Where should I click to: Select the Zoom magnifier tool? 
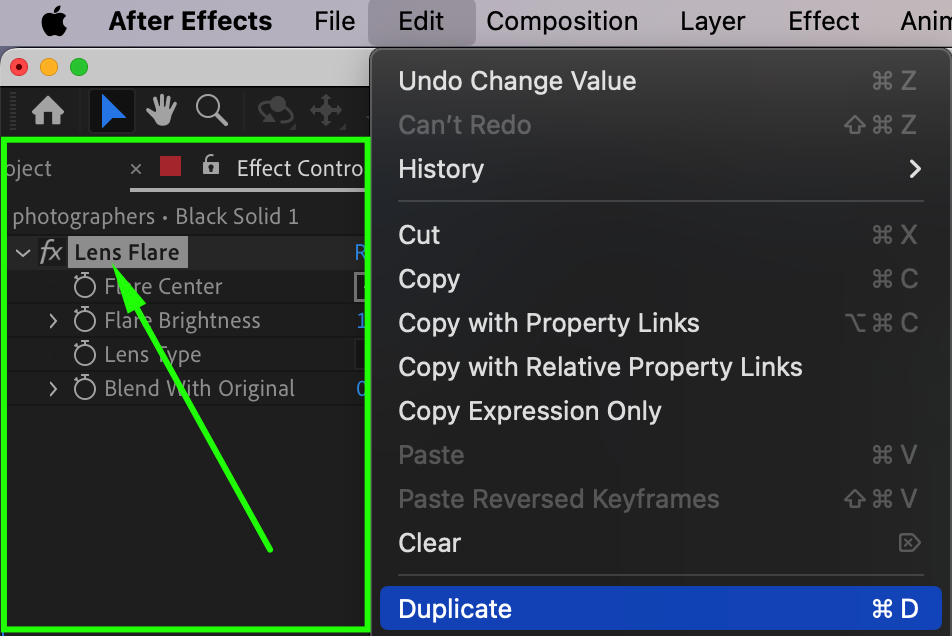pyautogui.click(x=211, y=111)
